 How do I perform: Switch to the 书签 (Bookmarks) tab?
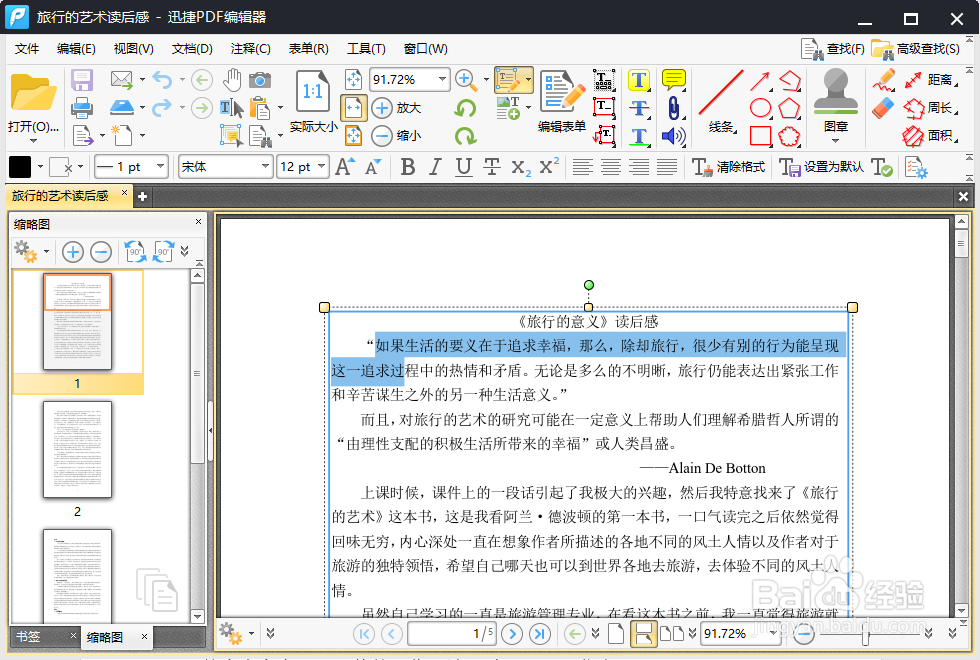tap(30, 635)
